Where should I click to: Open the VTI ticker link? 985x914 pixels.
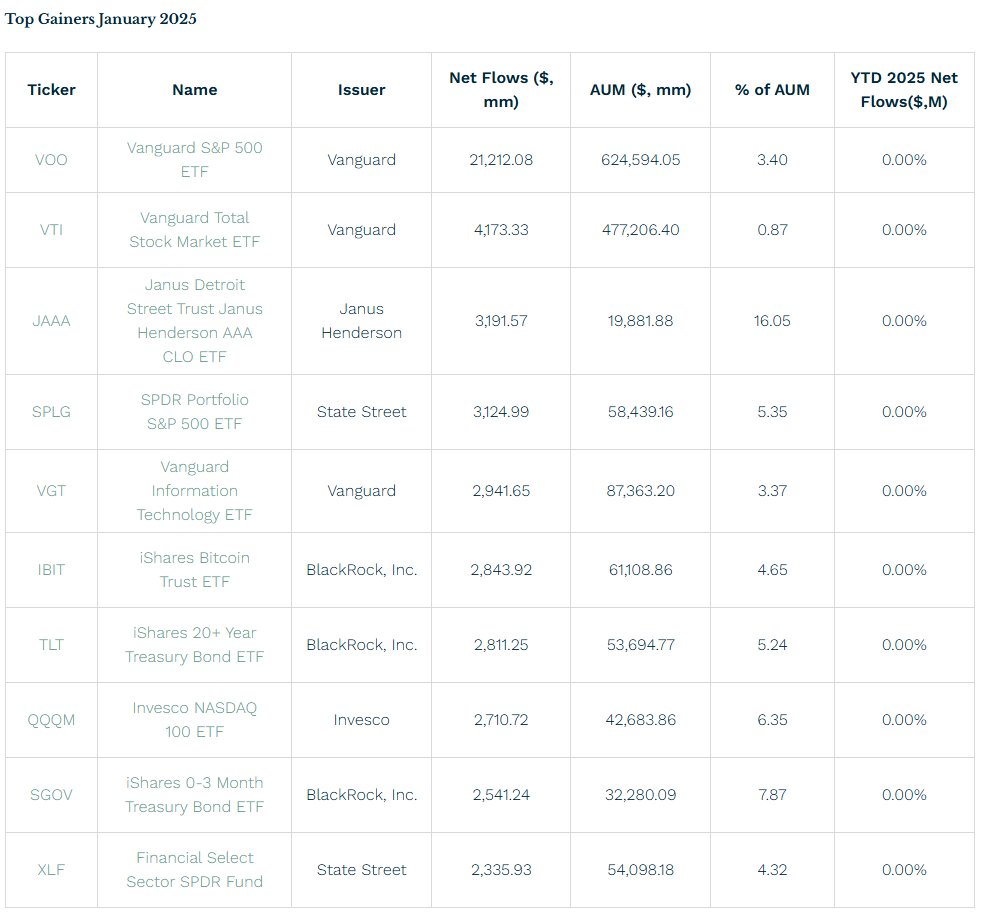pos(51,230)
